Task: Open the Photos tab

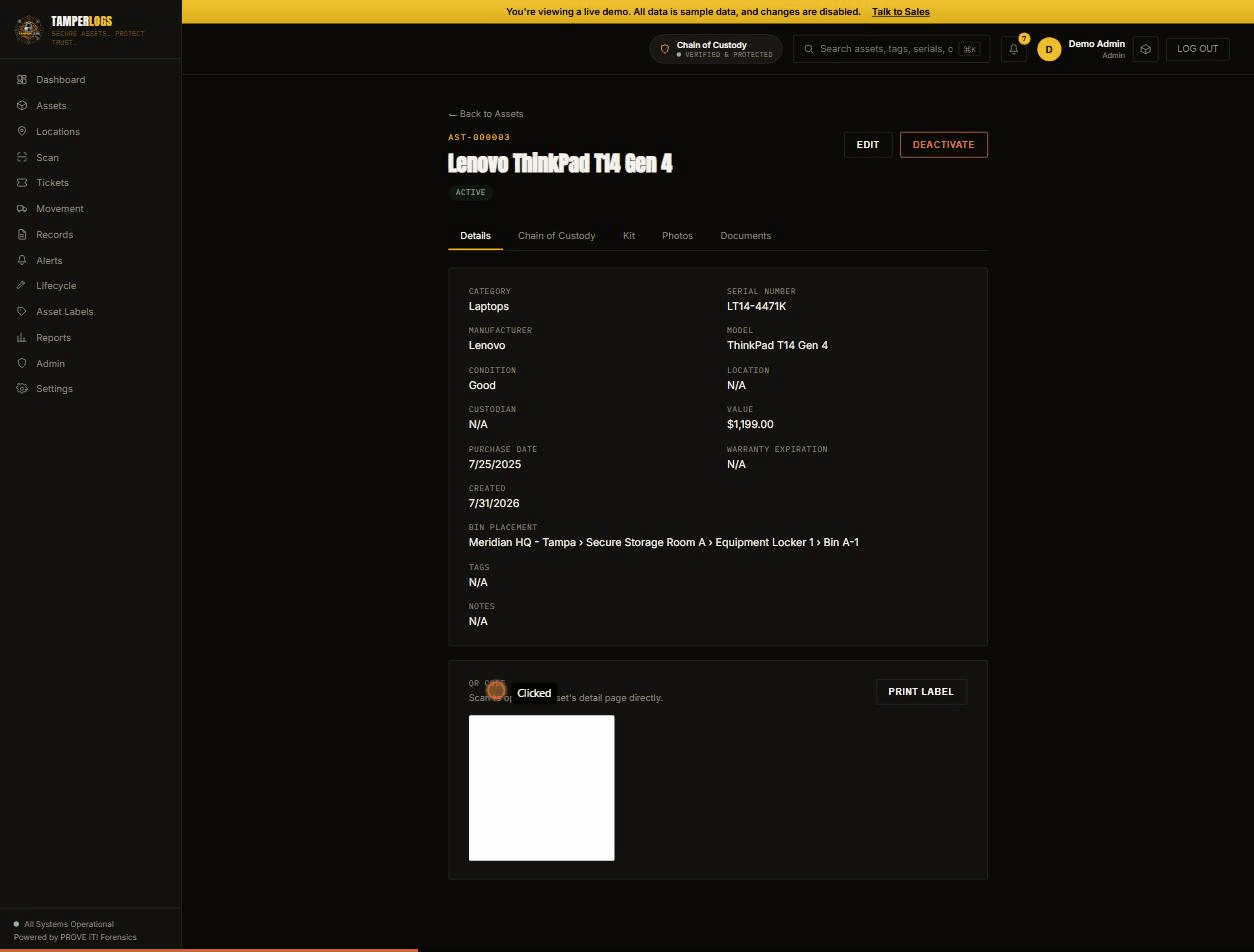Action: click(677, 236)
